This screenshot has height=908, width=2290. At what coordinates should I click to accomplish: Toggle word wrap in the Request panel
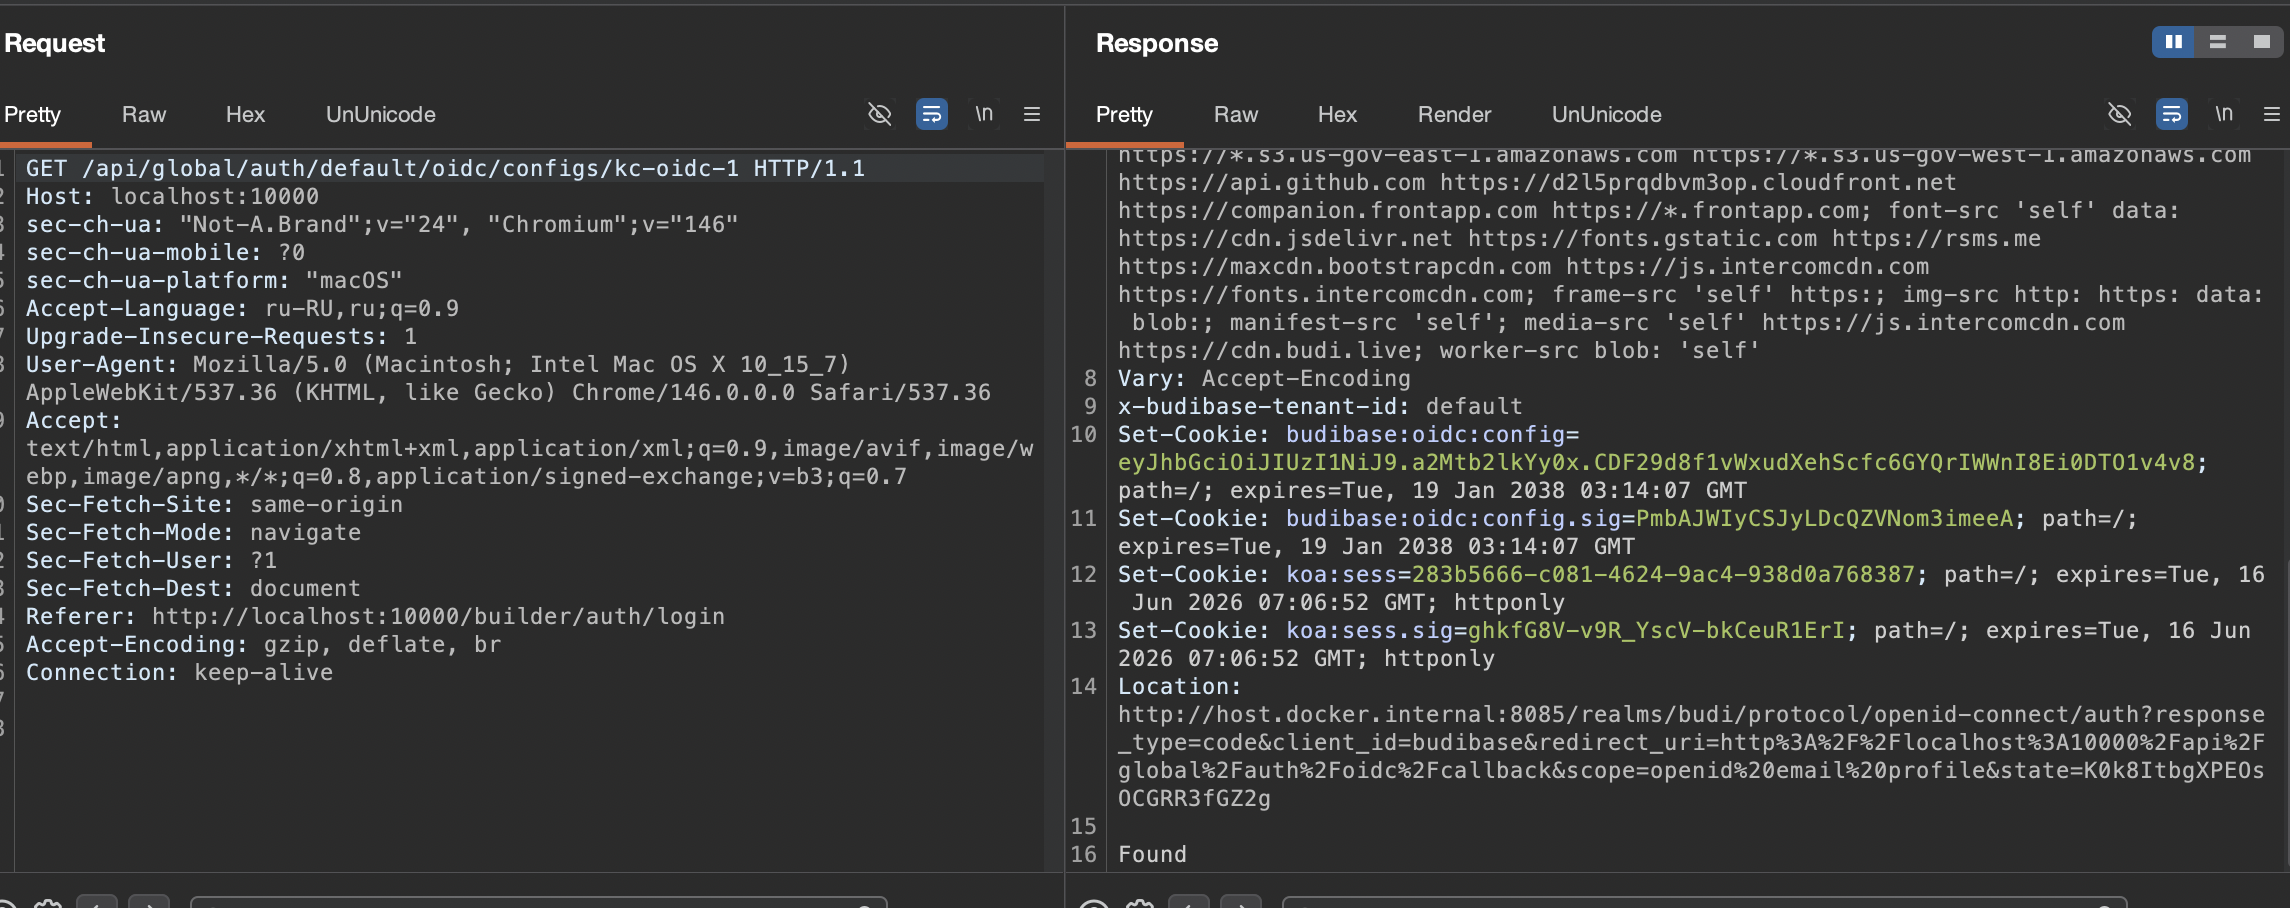tap(932, 114)
